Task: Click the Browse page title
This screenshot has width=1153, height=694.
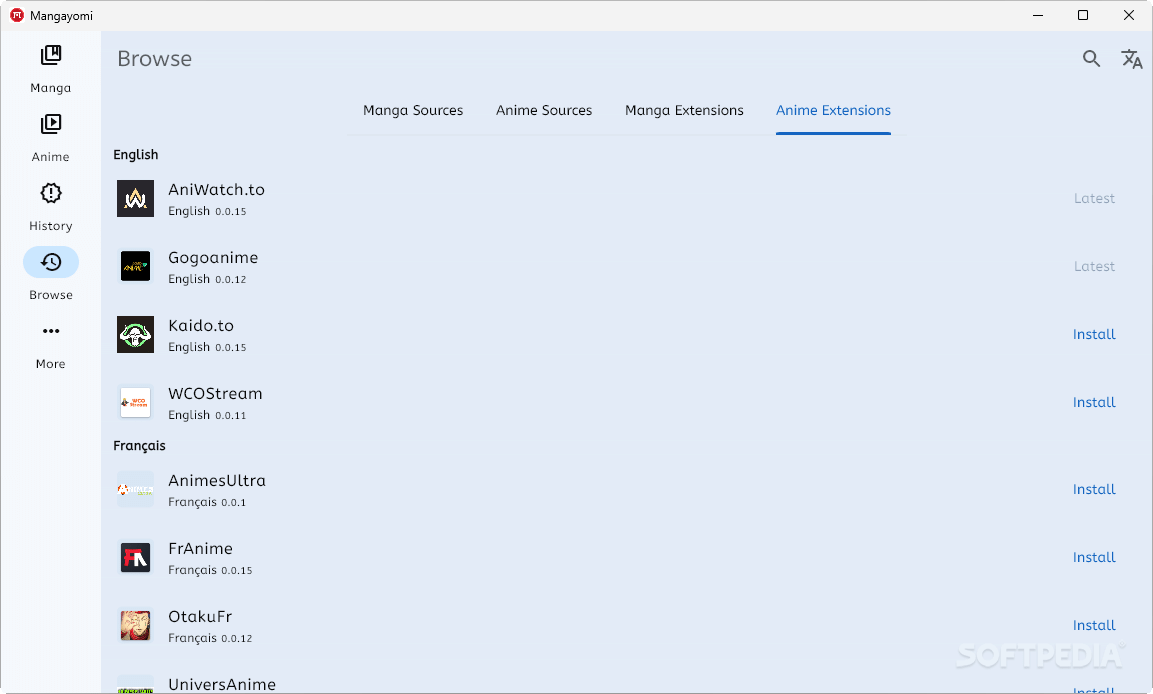Action: pos(154,59)
